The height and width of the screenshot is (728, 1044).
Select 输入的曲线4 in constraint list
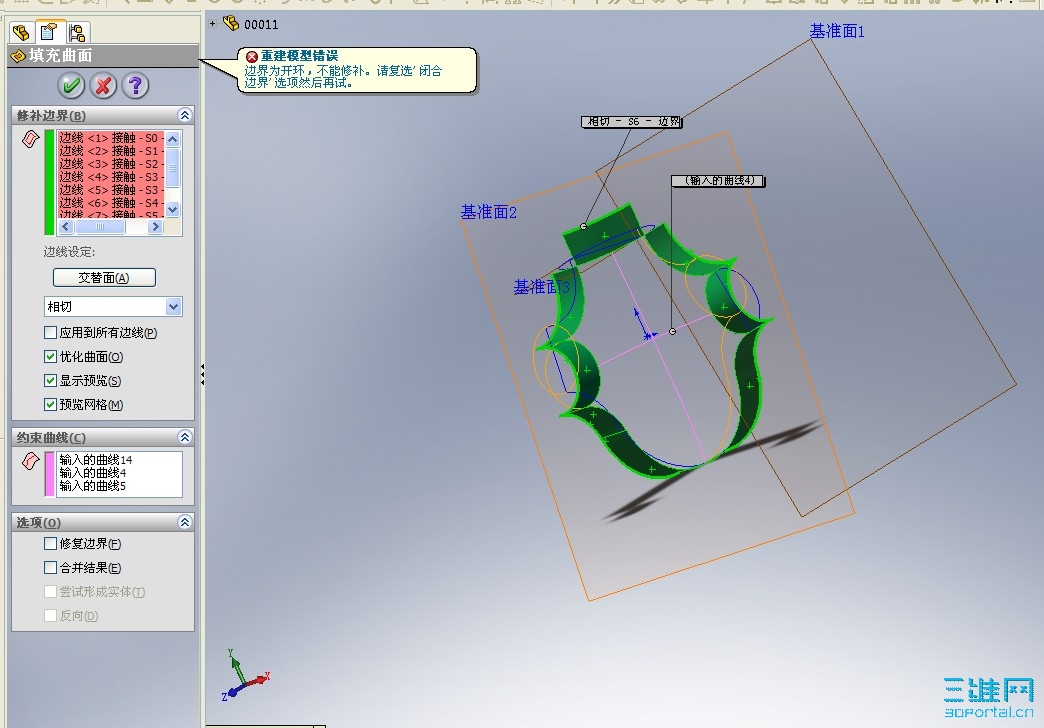click(93, 473)
